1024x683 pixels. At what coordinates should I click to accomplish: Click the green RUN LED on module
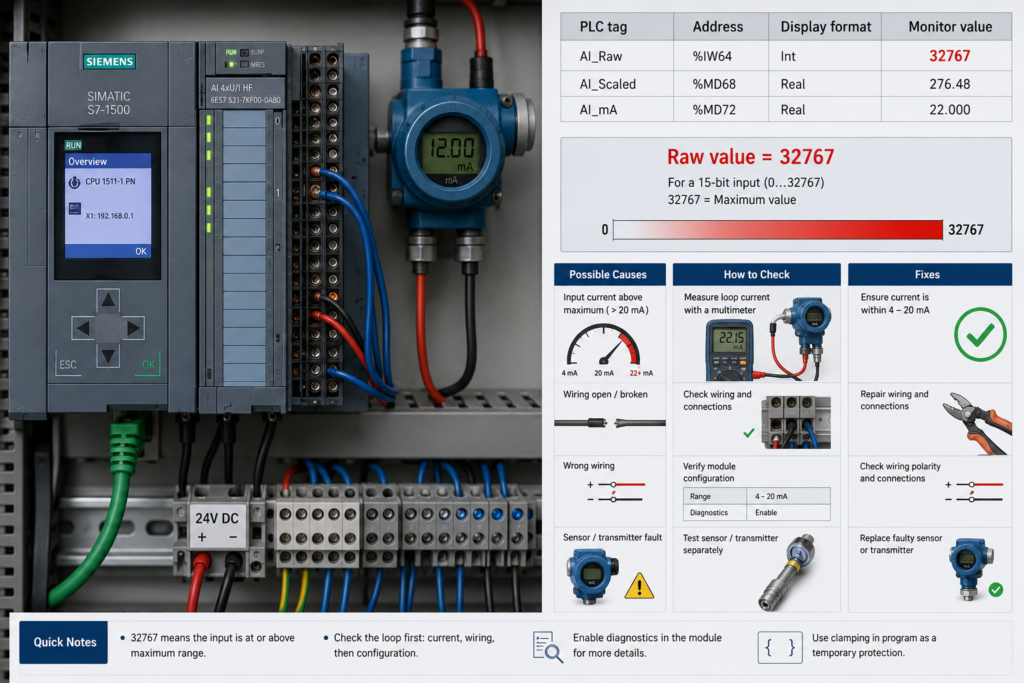tap(230, 65)
